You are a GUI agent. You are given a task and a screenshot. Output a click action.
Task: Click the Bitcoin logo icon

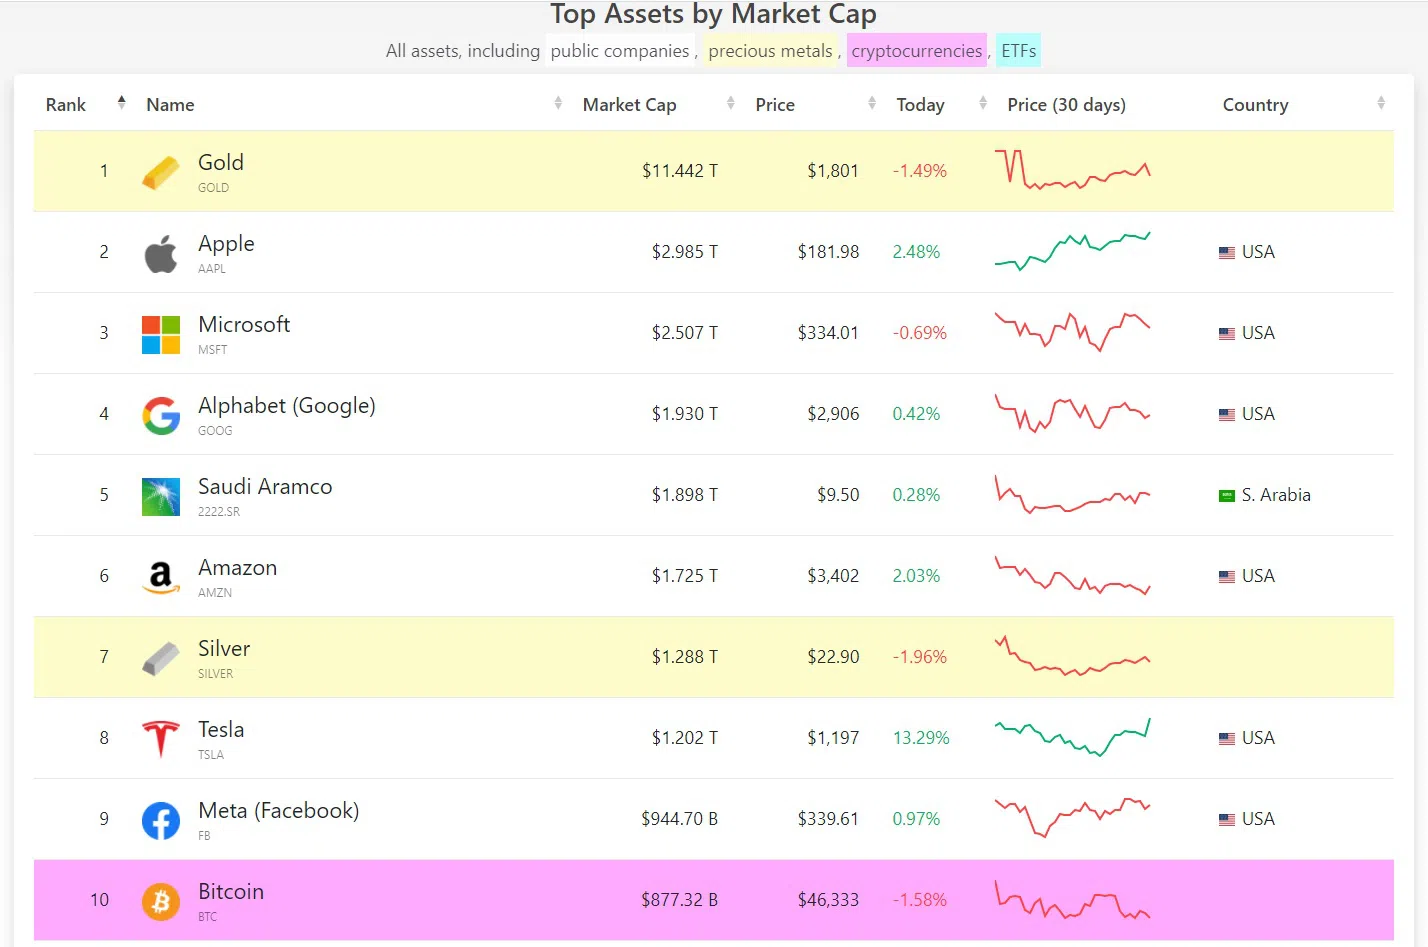click(160, 901)
